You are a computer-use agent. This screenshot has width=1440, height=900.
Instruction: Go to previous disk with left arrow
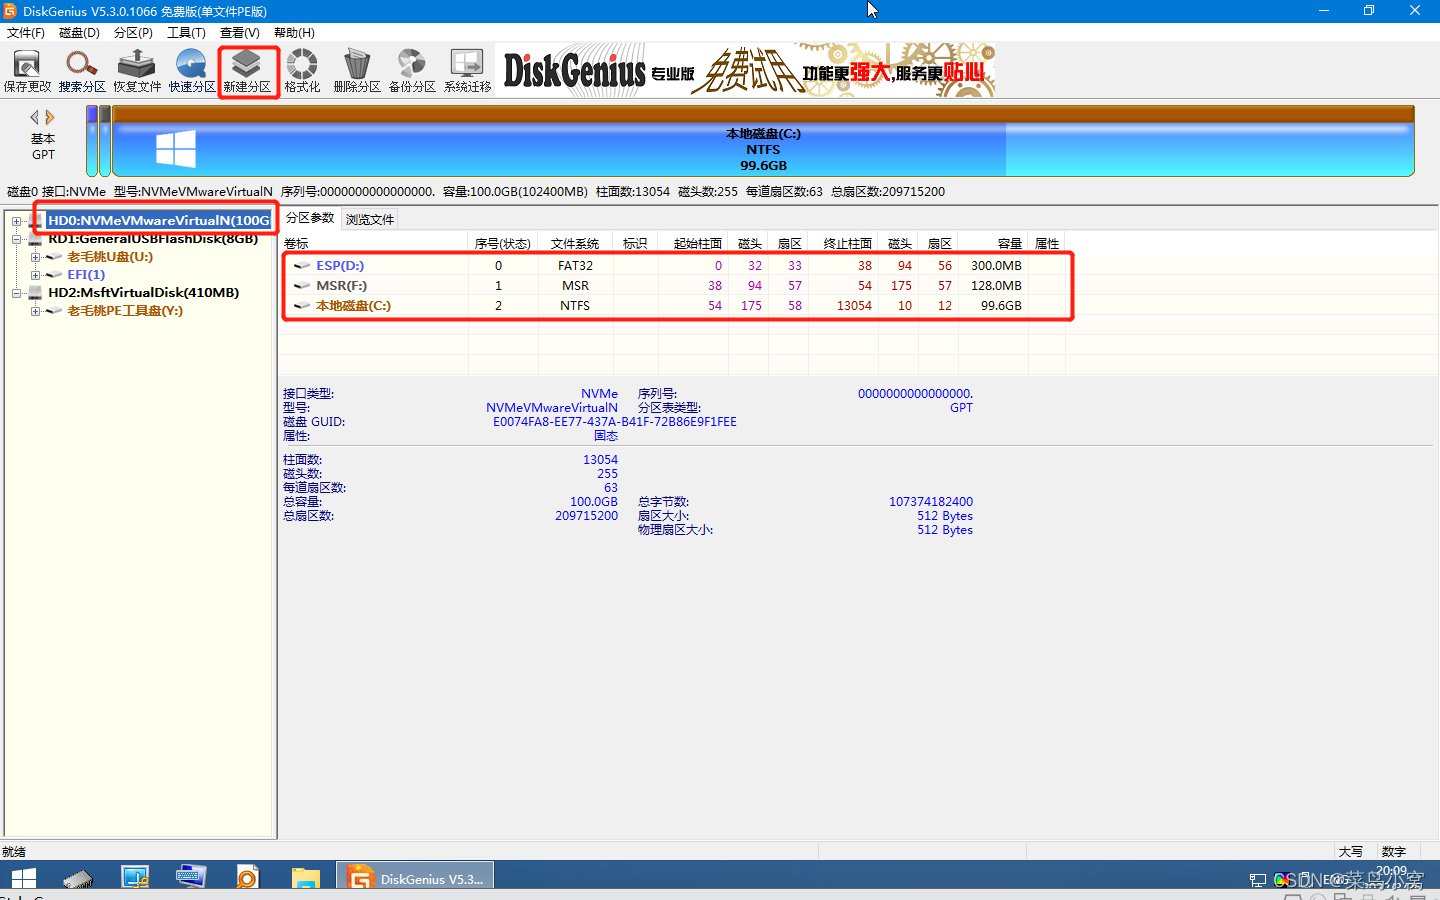(x=35, y=117)
